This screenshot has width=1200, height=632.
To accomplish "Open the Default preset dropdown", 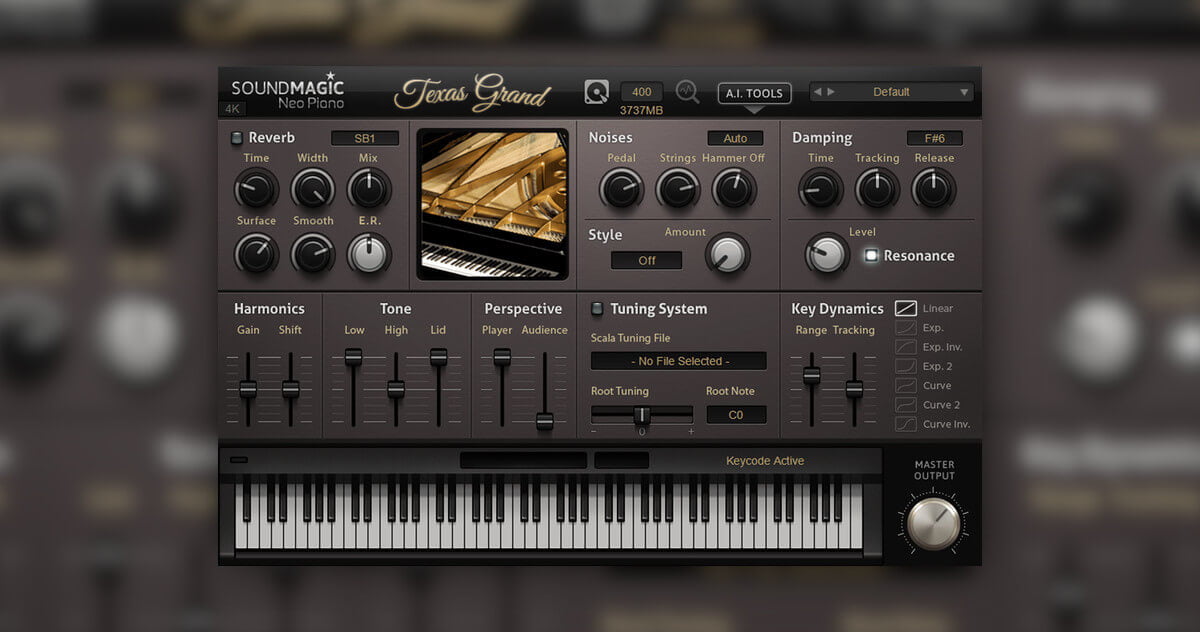I will pos(891,92).
